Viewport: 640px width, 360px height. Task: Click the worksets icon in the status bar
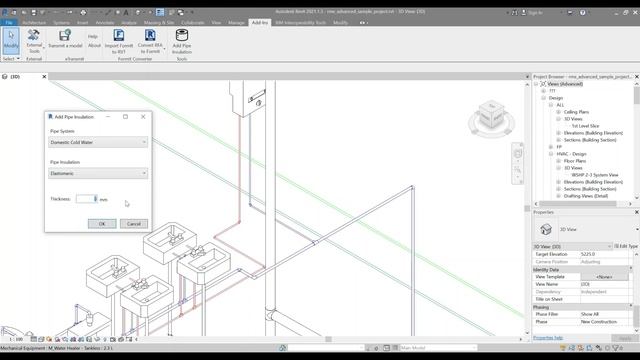click(x=282, y=348)
